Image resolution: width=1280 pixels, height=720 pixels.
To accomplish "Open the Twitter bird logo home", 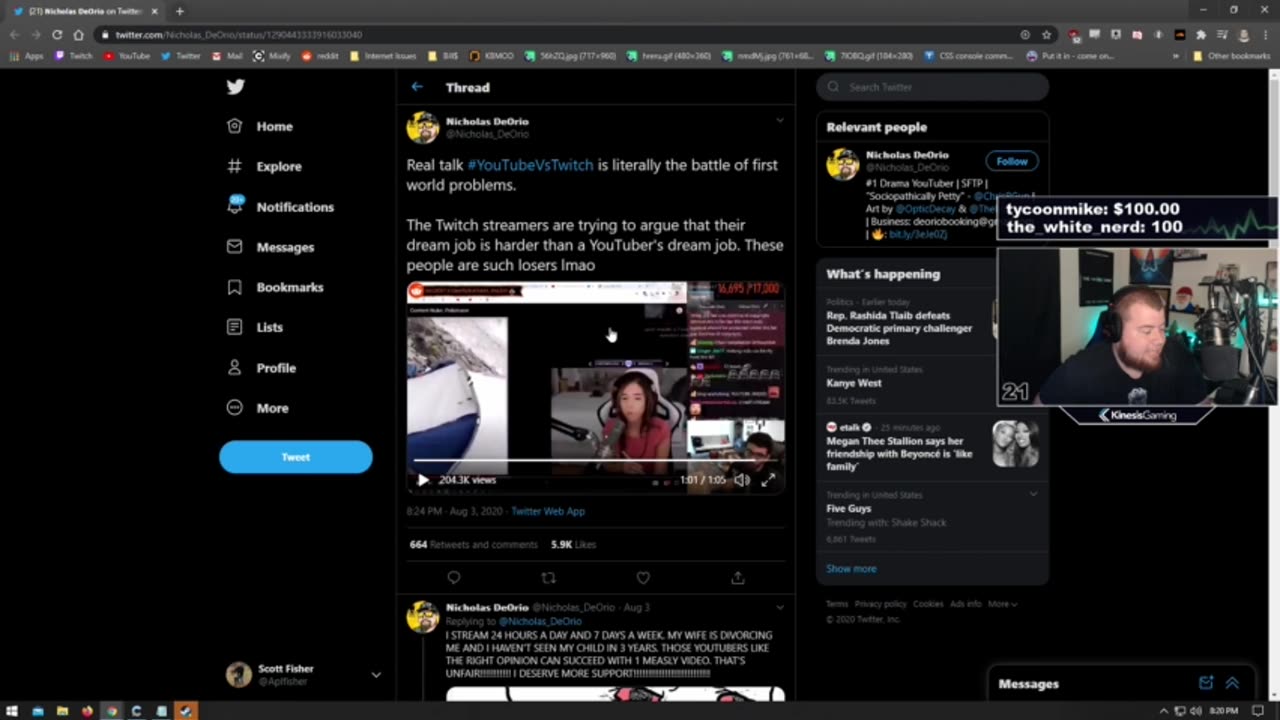I will [x=235, y=87].
